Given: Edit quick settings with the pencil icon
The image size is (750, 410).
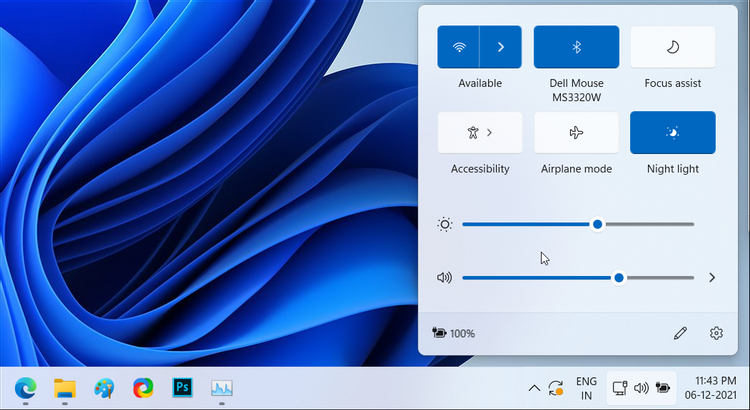Looking at the screenshot, I should [681, 333].
